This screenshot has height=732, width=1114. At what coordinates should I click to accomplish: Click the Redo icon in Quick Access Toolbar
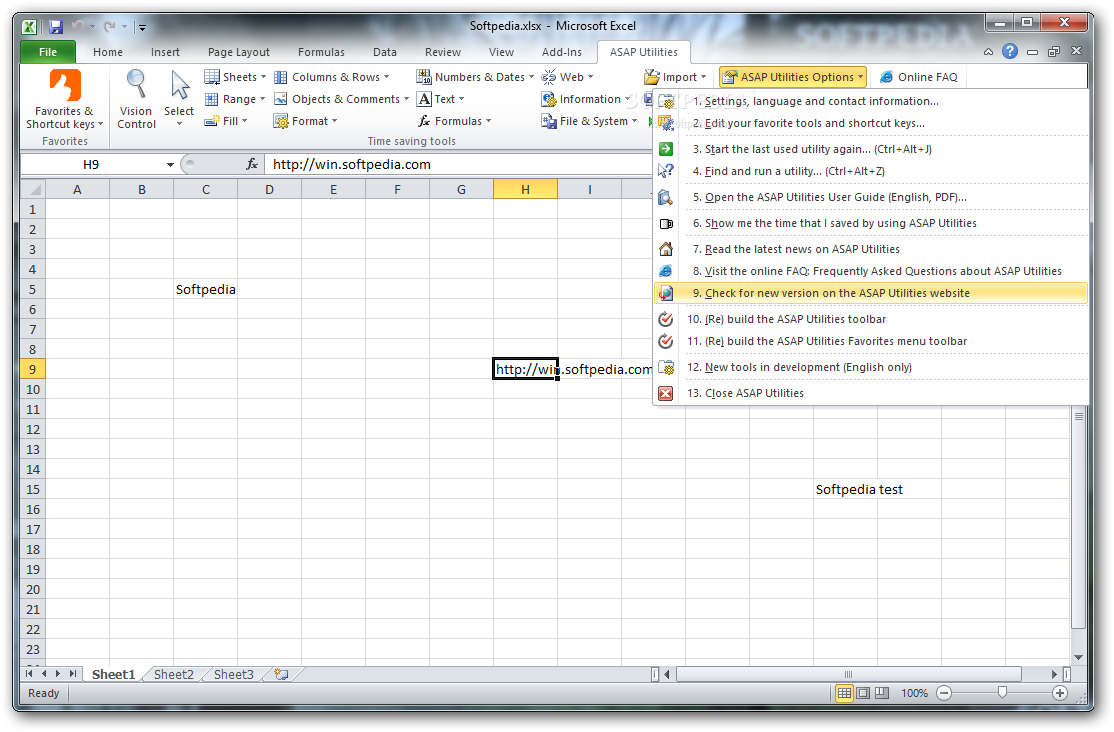tap(109, 26)
